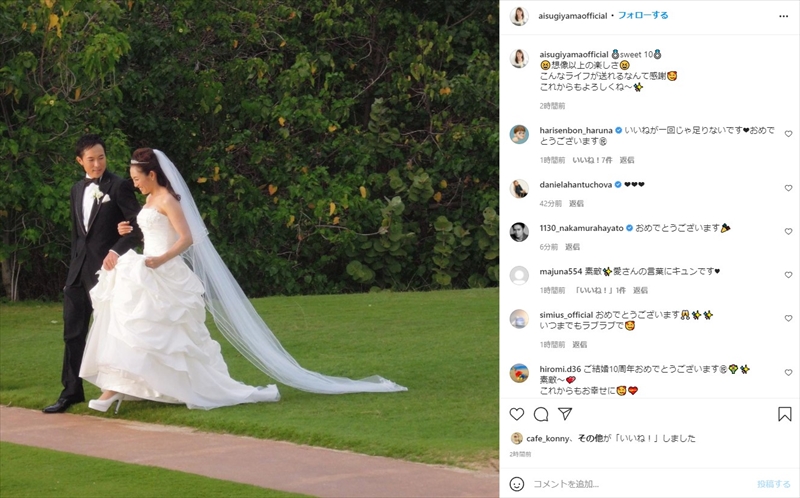Open the comment bubble icon
800x498 pixels.
[x=541, y=414]
